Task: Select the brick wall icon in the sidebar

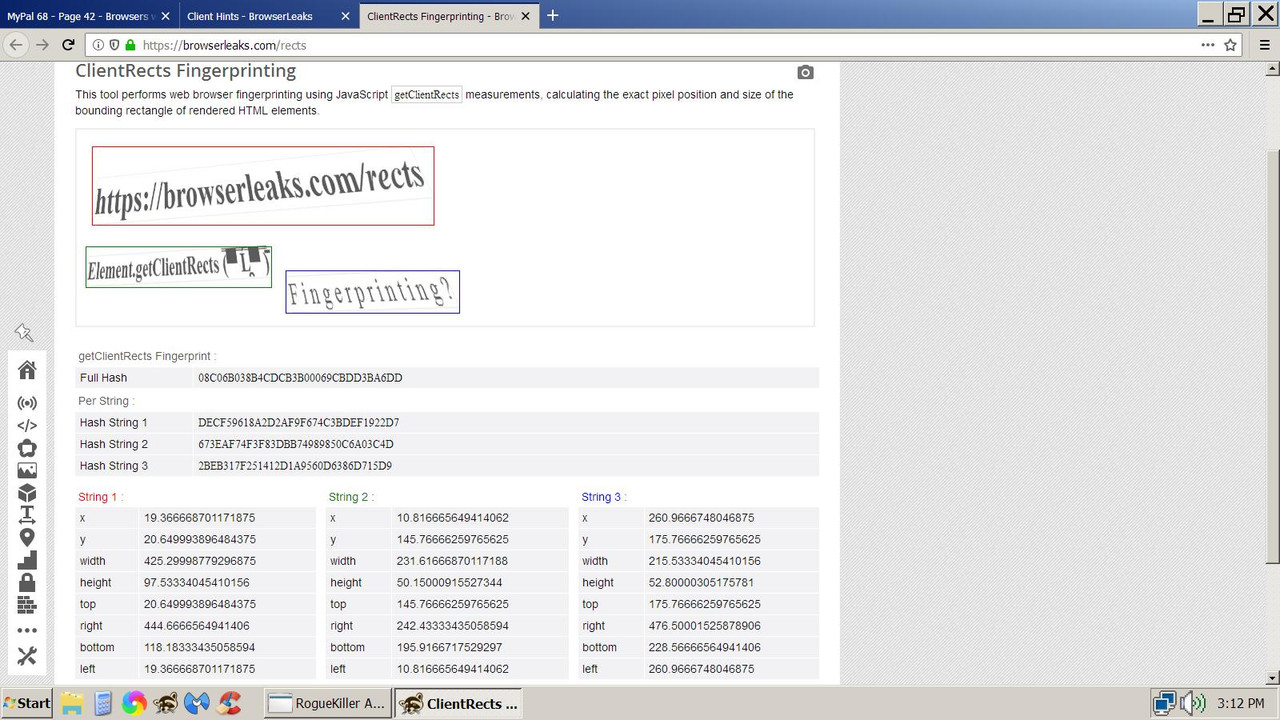Action: pyautogui.click(x=27, y=605)
